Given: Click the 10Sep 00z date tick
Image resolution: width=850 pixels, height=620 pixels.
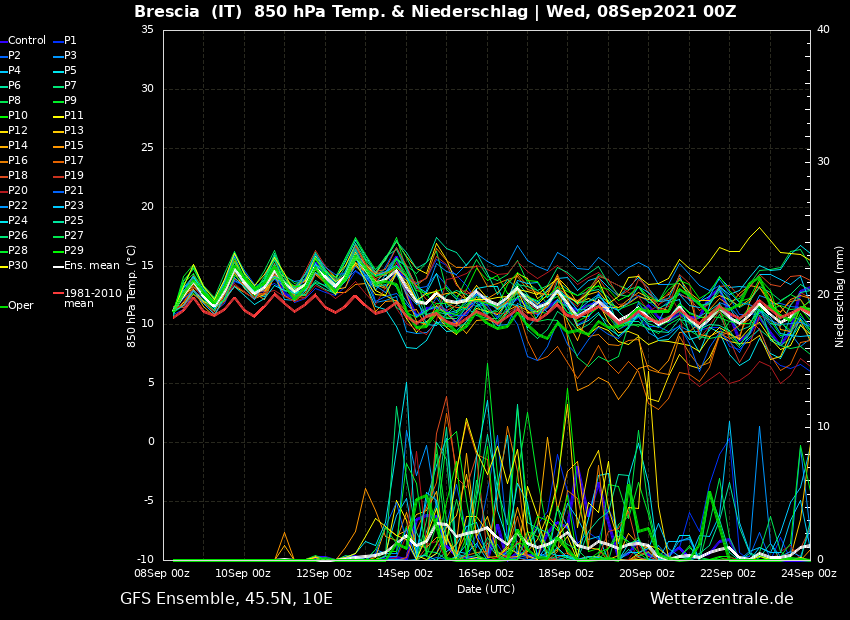Looking at the screenshot, I should 243,573.
